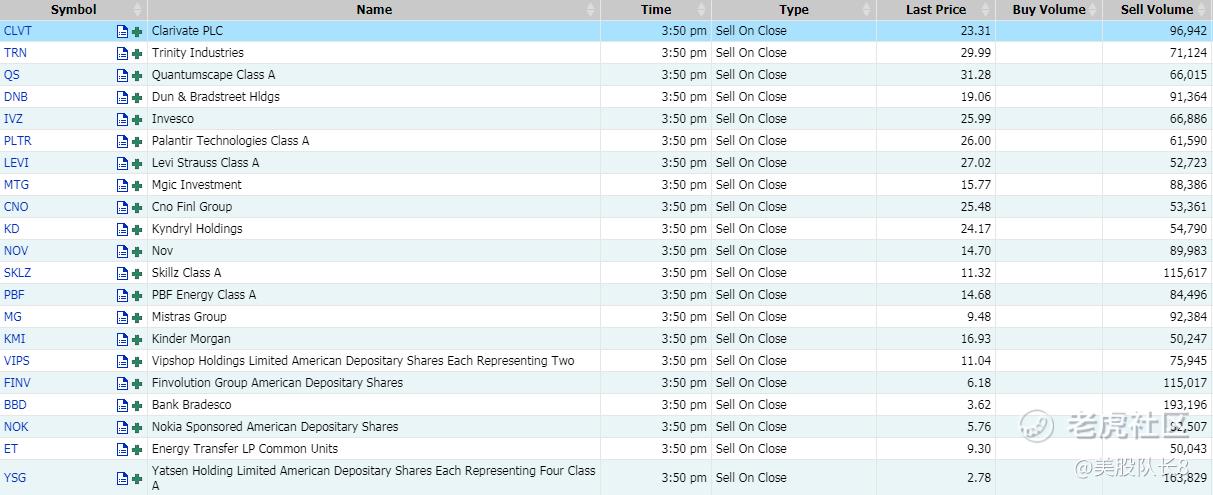
Task: Open the PLTR symbol link
Action: pos(18,141)
